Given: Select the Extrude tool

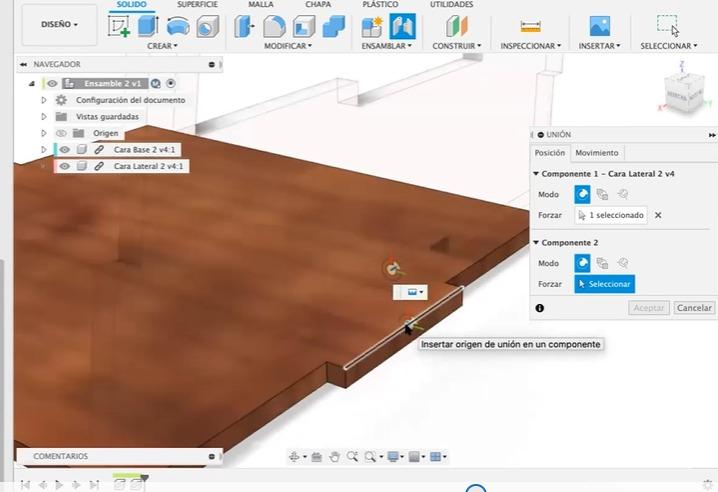Looking at the screenshot, I should click(148, 26).
